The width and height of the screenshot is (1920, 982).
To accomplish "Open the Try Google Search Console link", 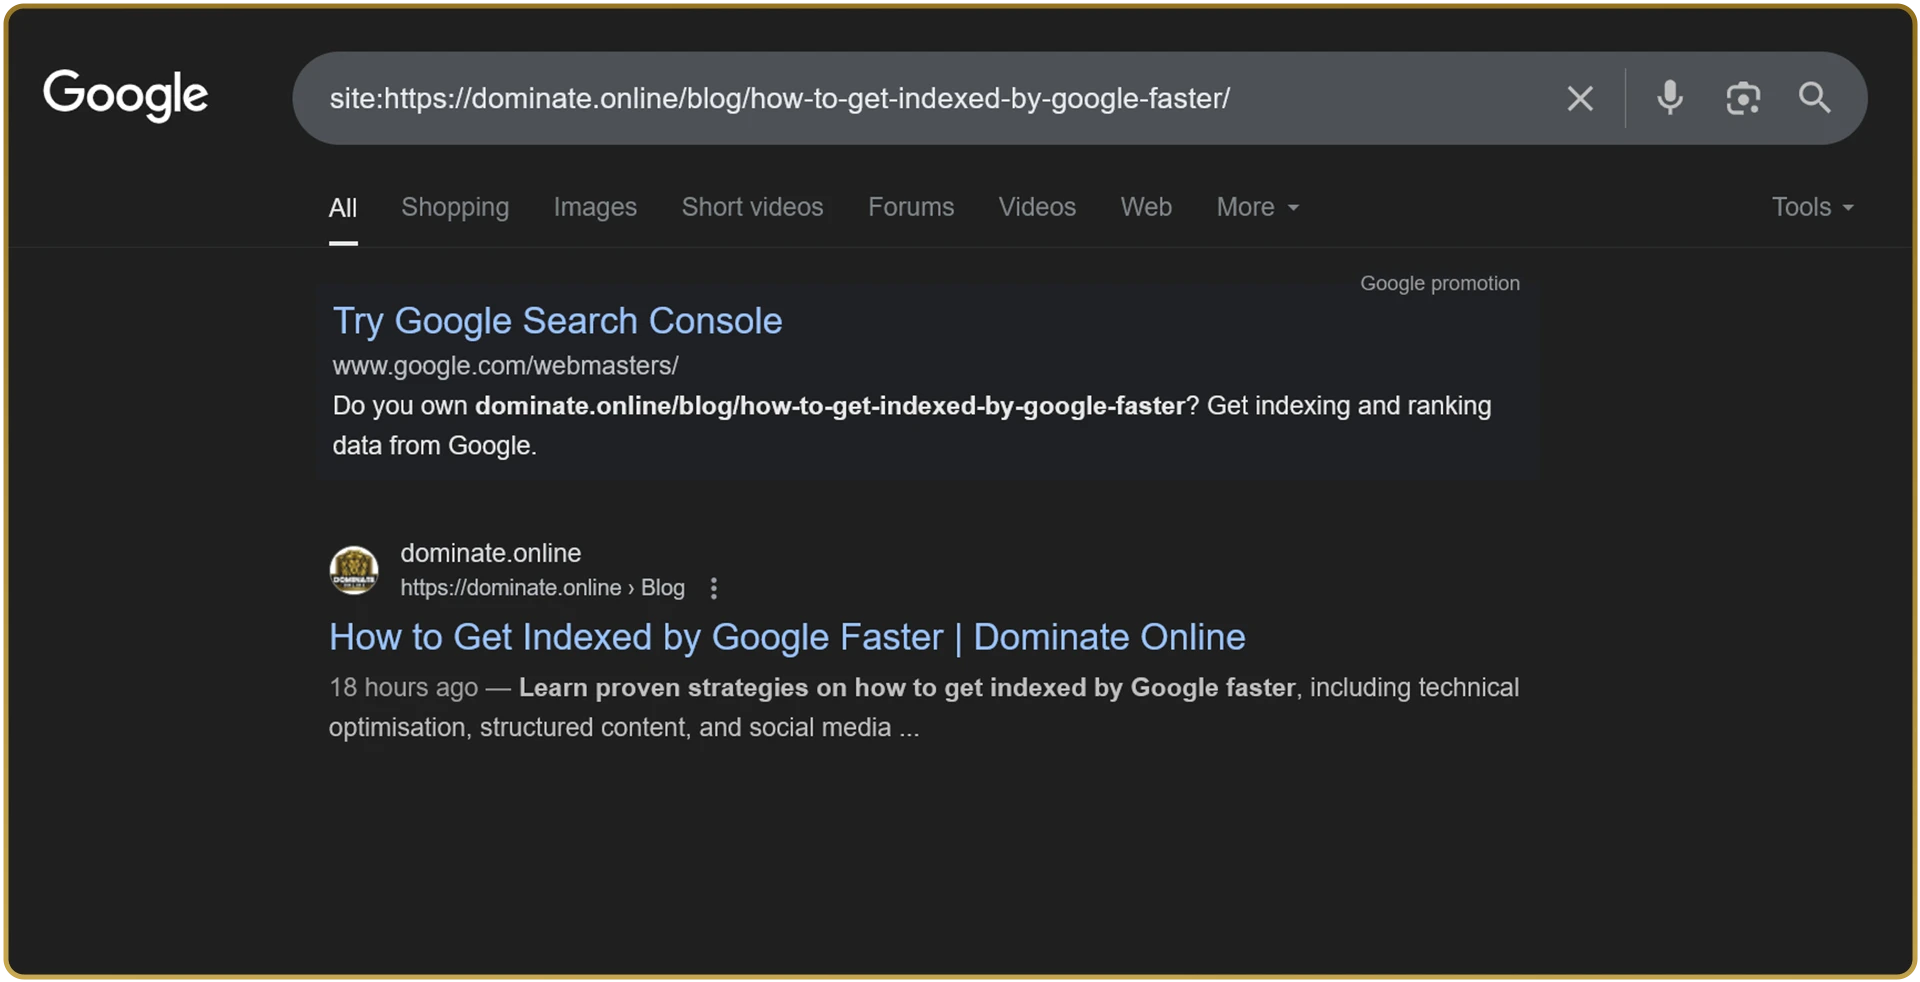I will click(557, 321).
